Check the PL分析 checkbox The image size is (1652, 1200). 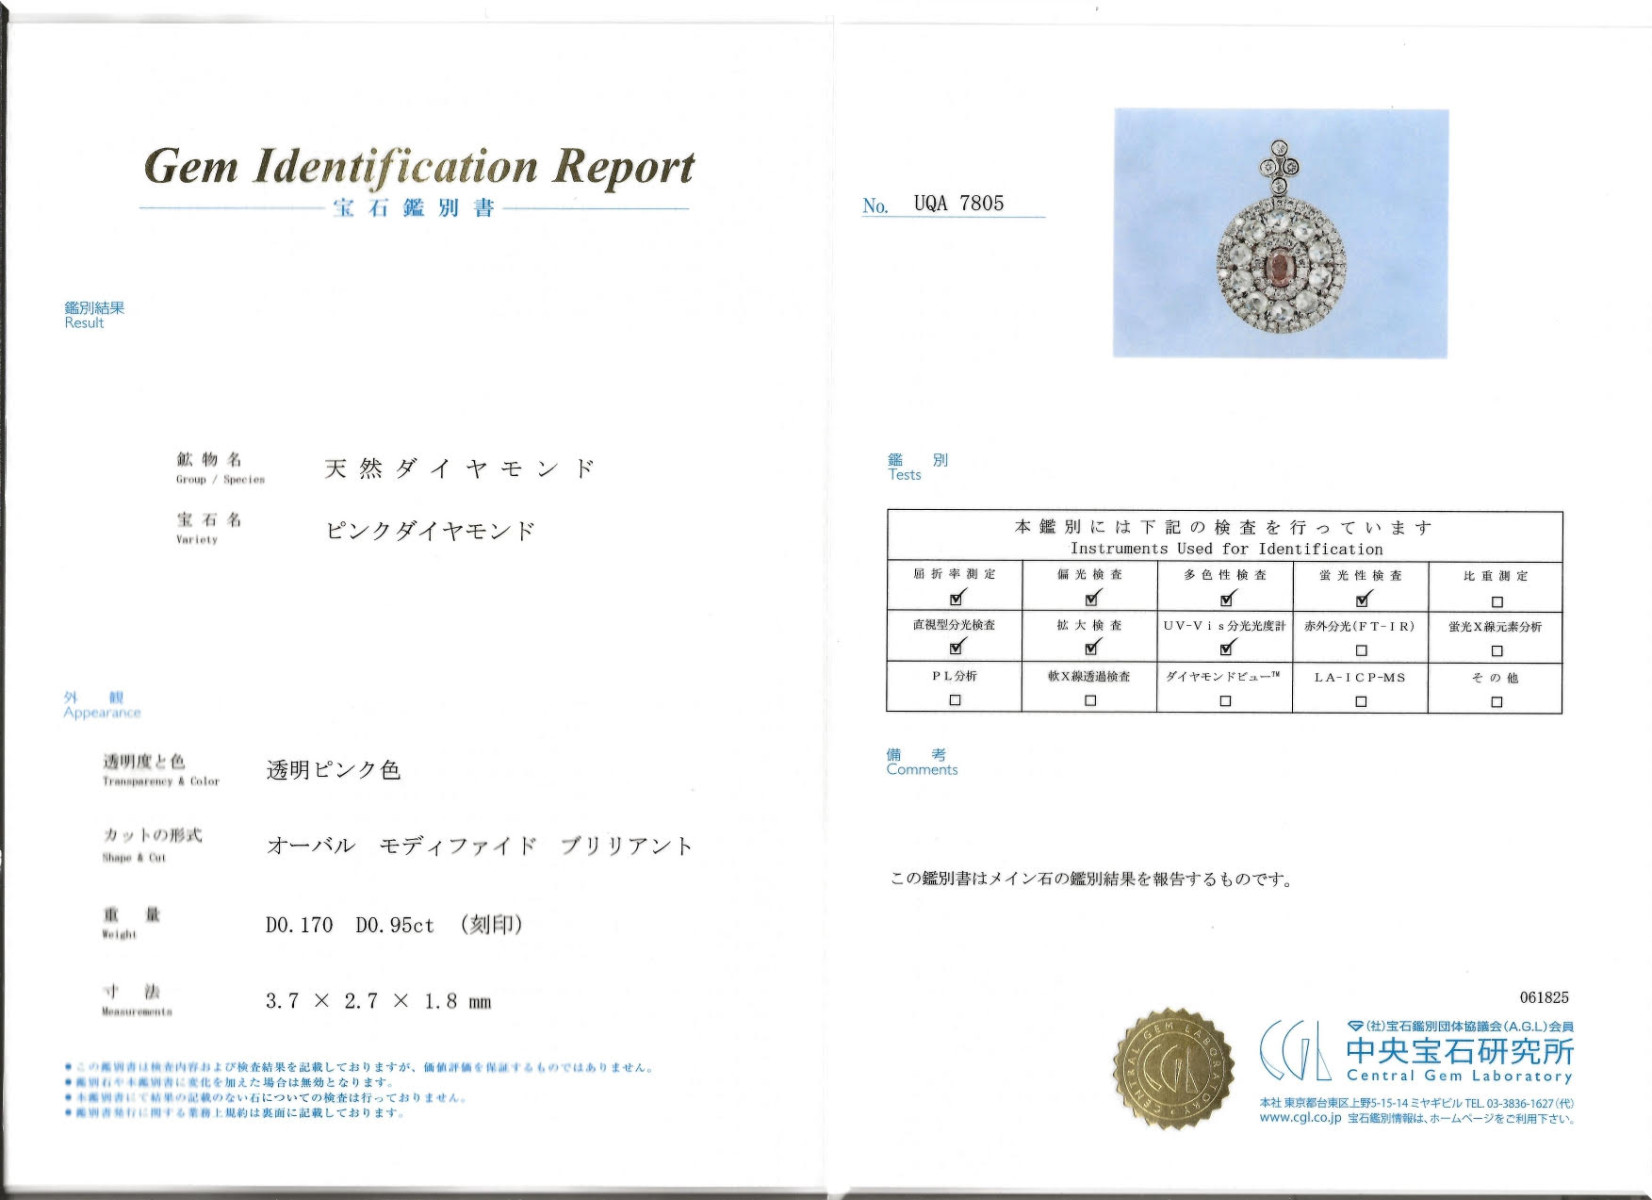[x=955, y=701]
